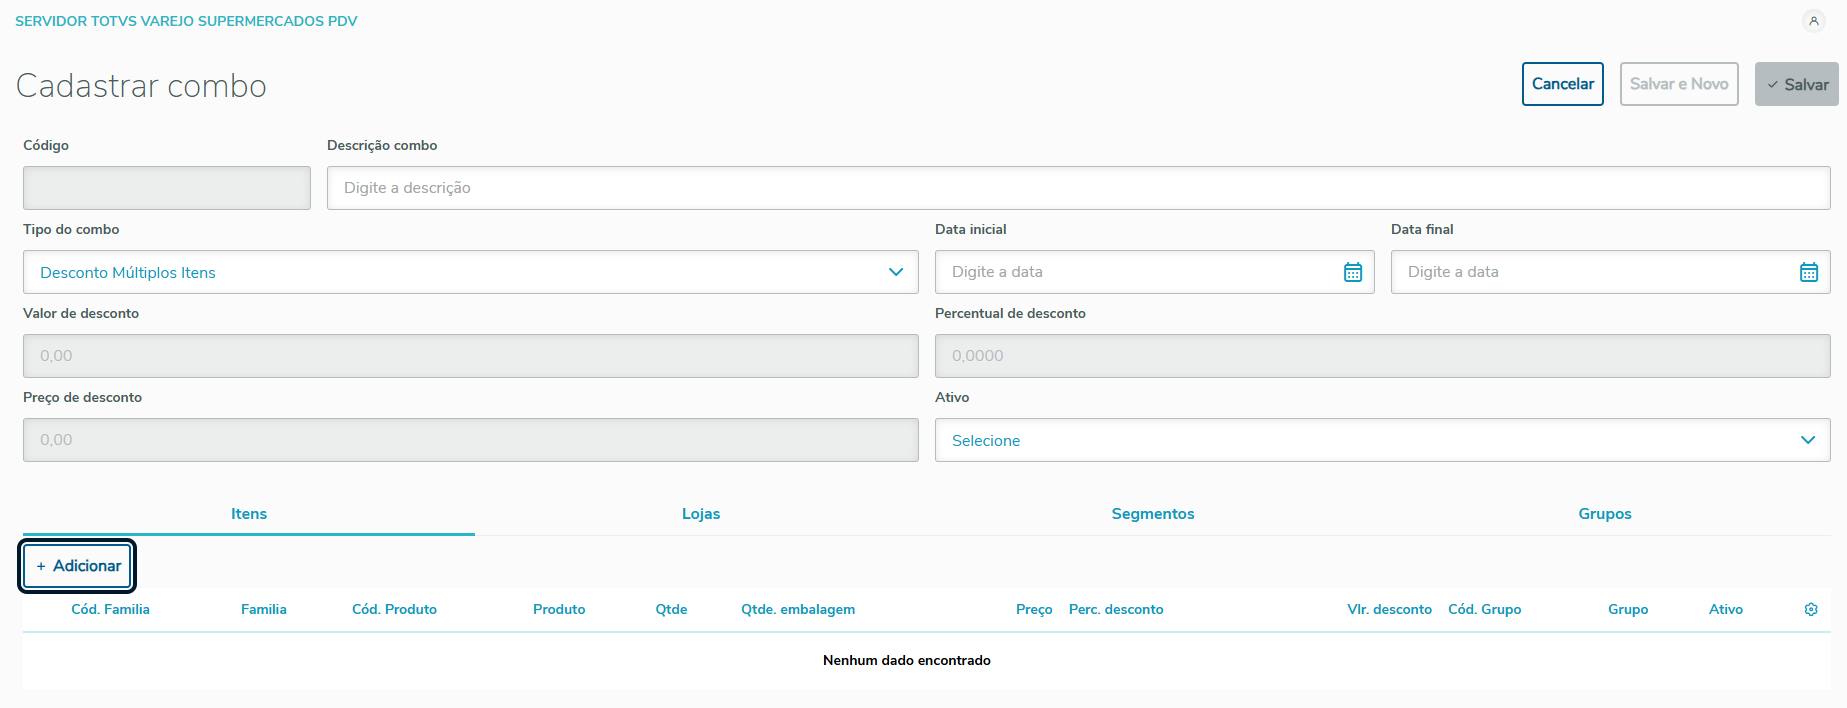Screen dimensions: 1847x708
Task: Open the Segmentos tab
Action: pyautogui.click(x=1153, y=514)
